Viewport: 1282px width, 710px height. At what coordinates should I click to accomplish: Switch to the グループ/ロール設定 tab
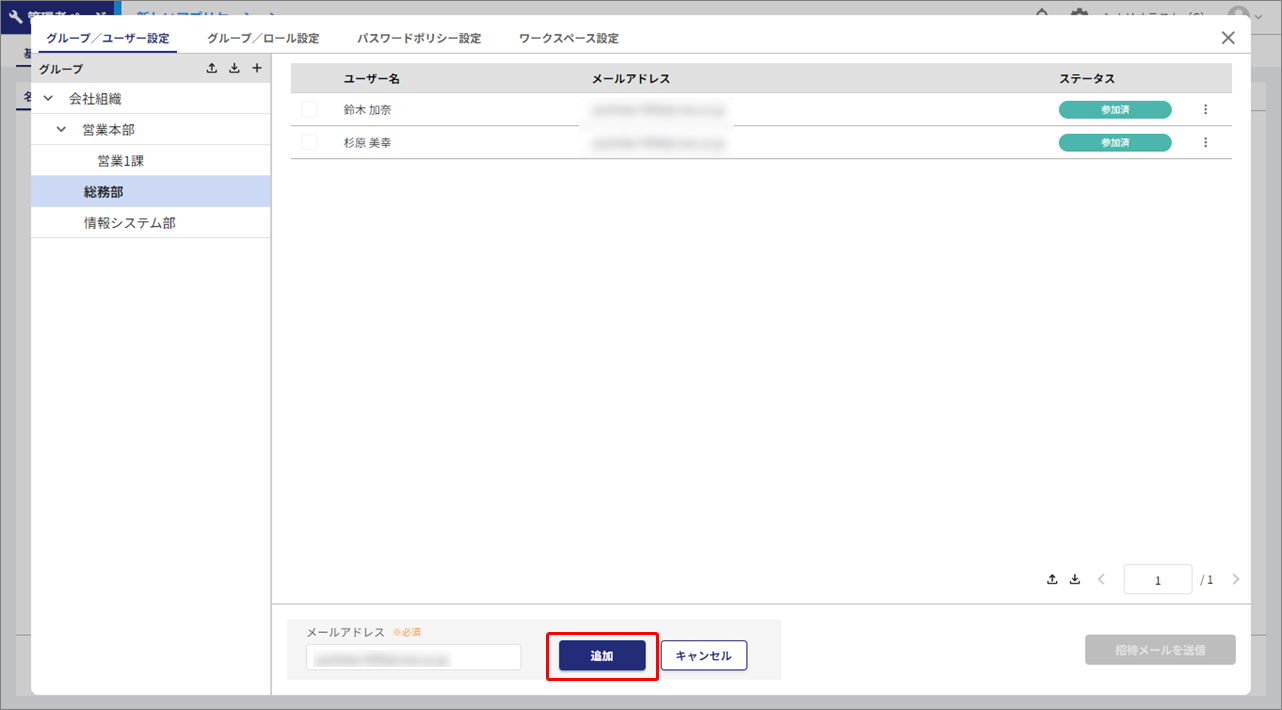pos(263,39)
